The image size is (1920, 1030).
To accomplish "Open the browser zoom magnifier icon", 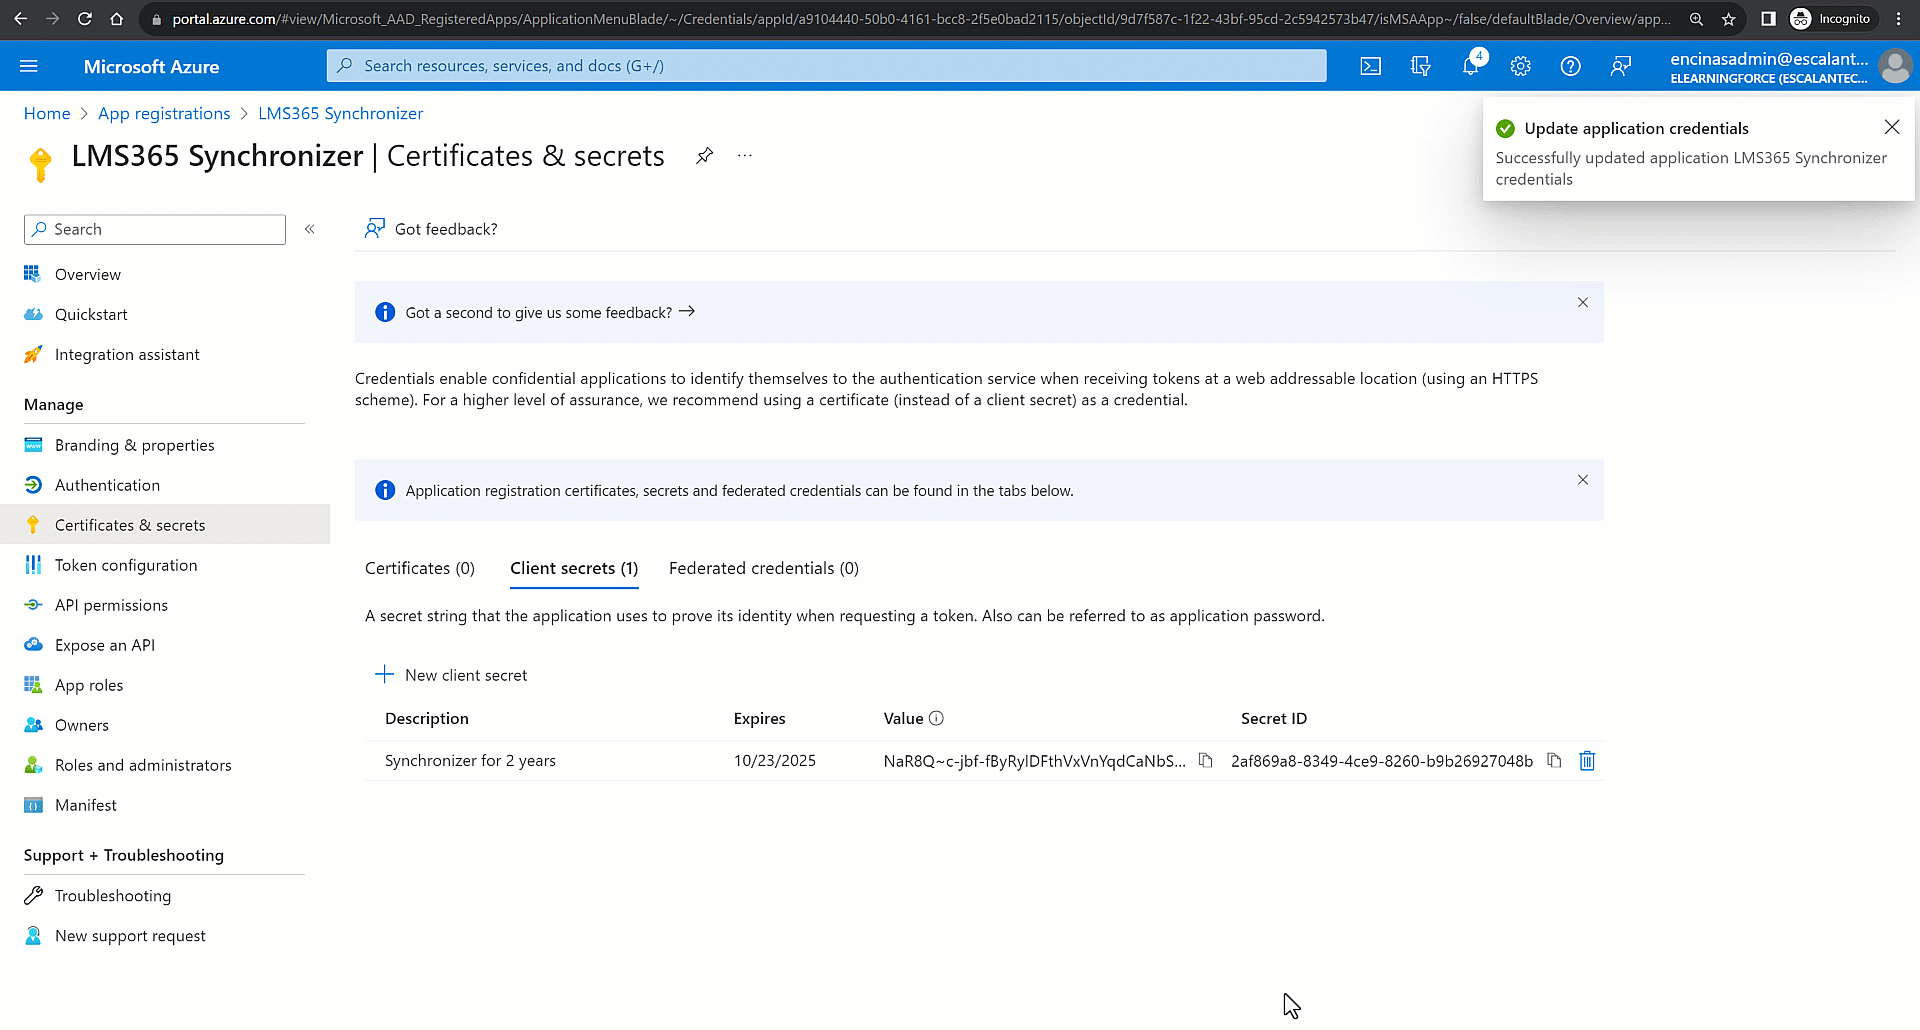I will tap(1696, 19).
